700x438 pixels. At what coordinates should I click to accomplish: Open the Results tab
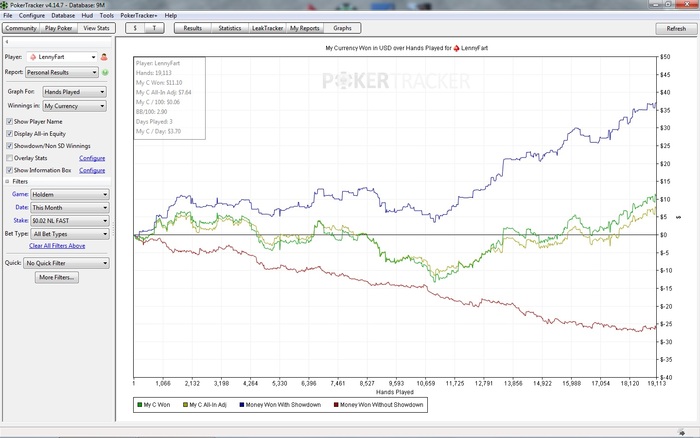coord(192,28)
